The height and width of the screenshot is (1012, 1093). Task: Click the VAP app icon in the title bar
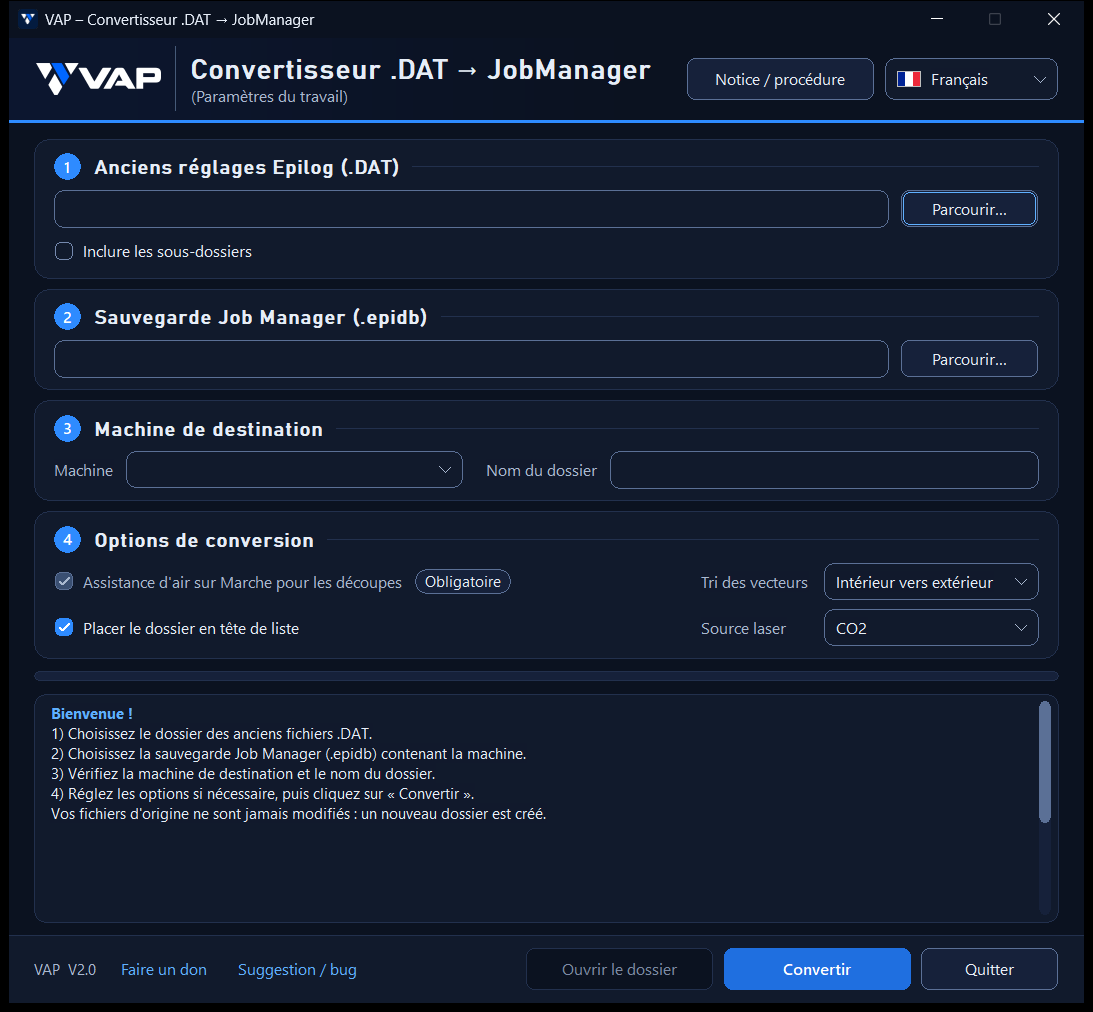(x=28, y=19)
